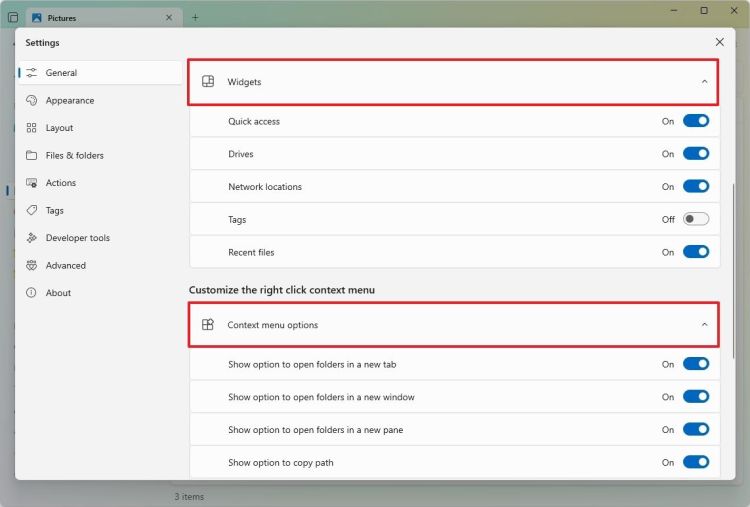Add a new tab with plus button
750x507 pixels.
(x=195, y=17)
